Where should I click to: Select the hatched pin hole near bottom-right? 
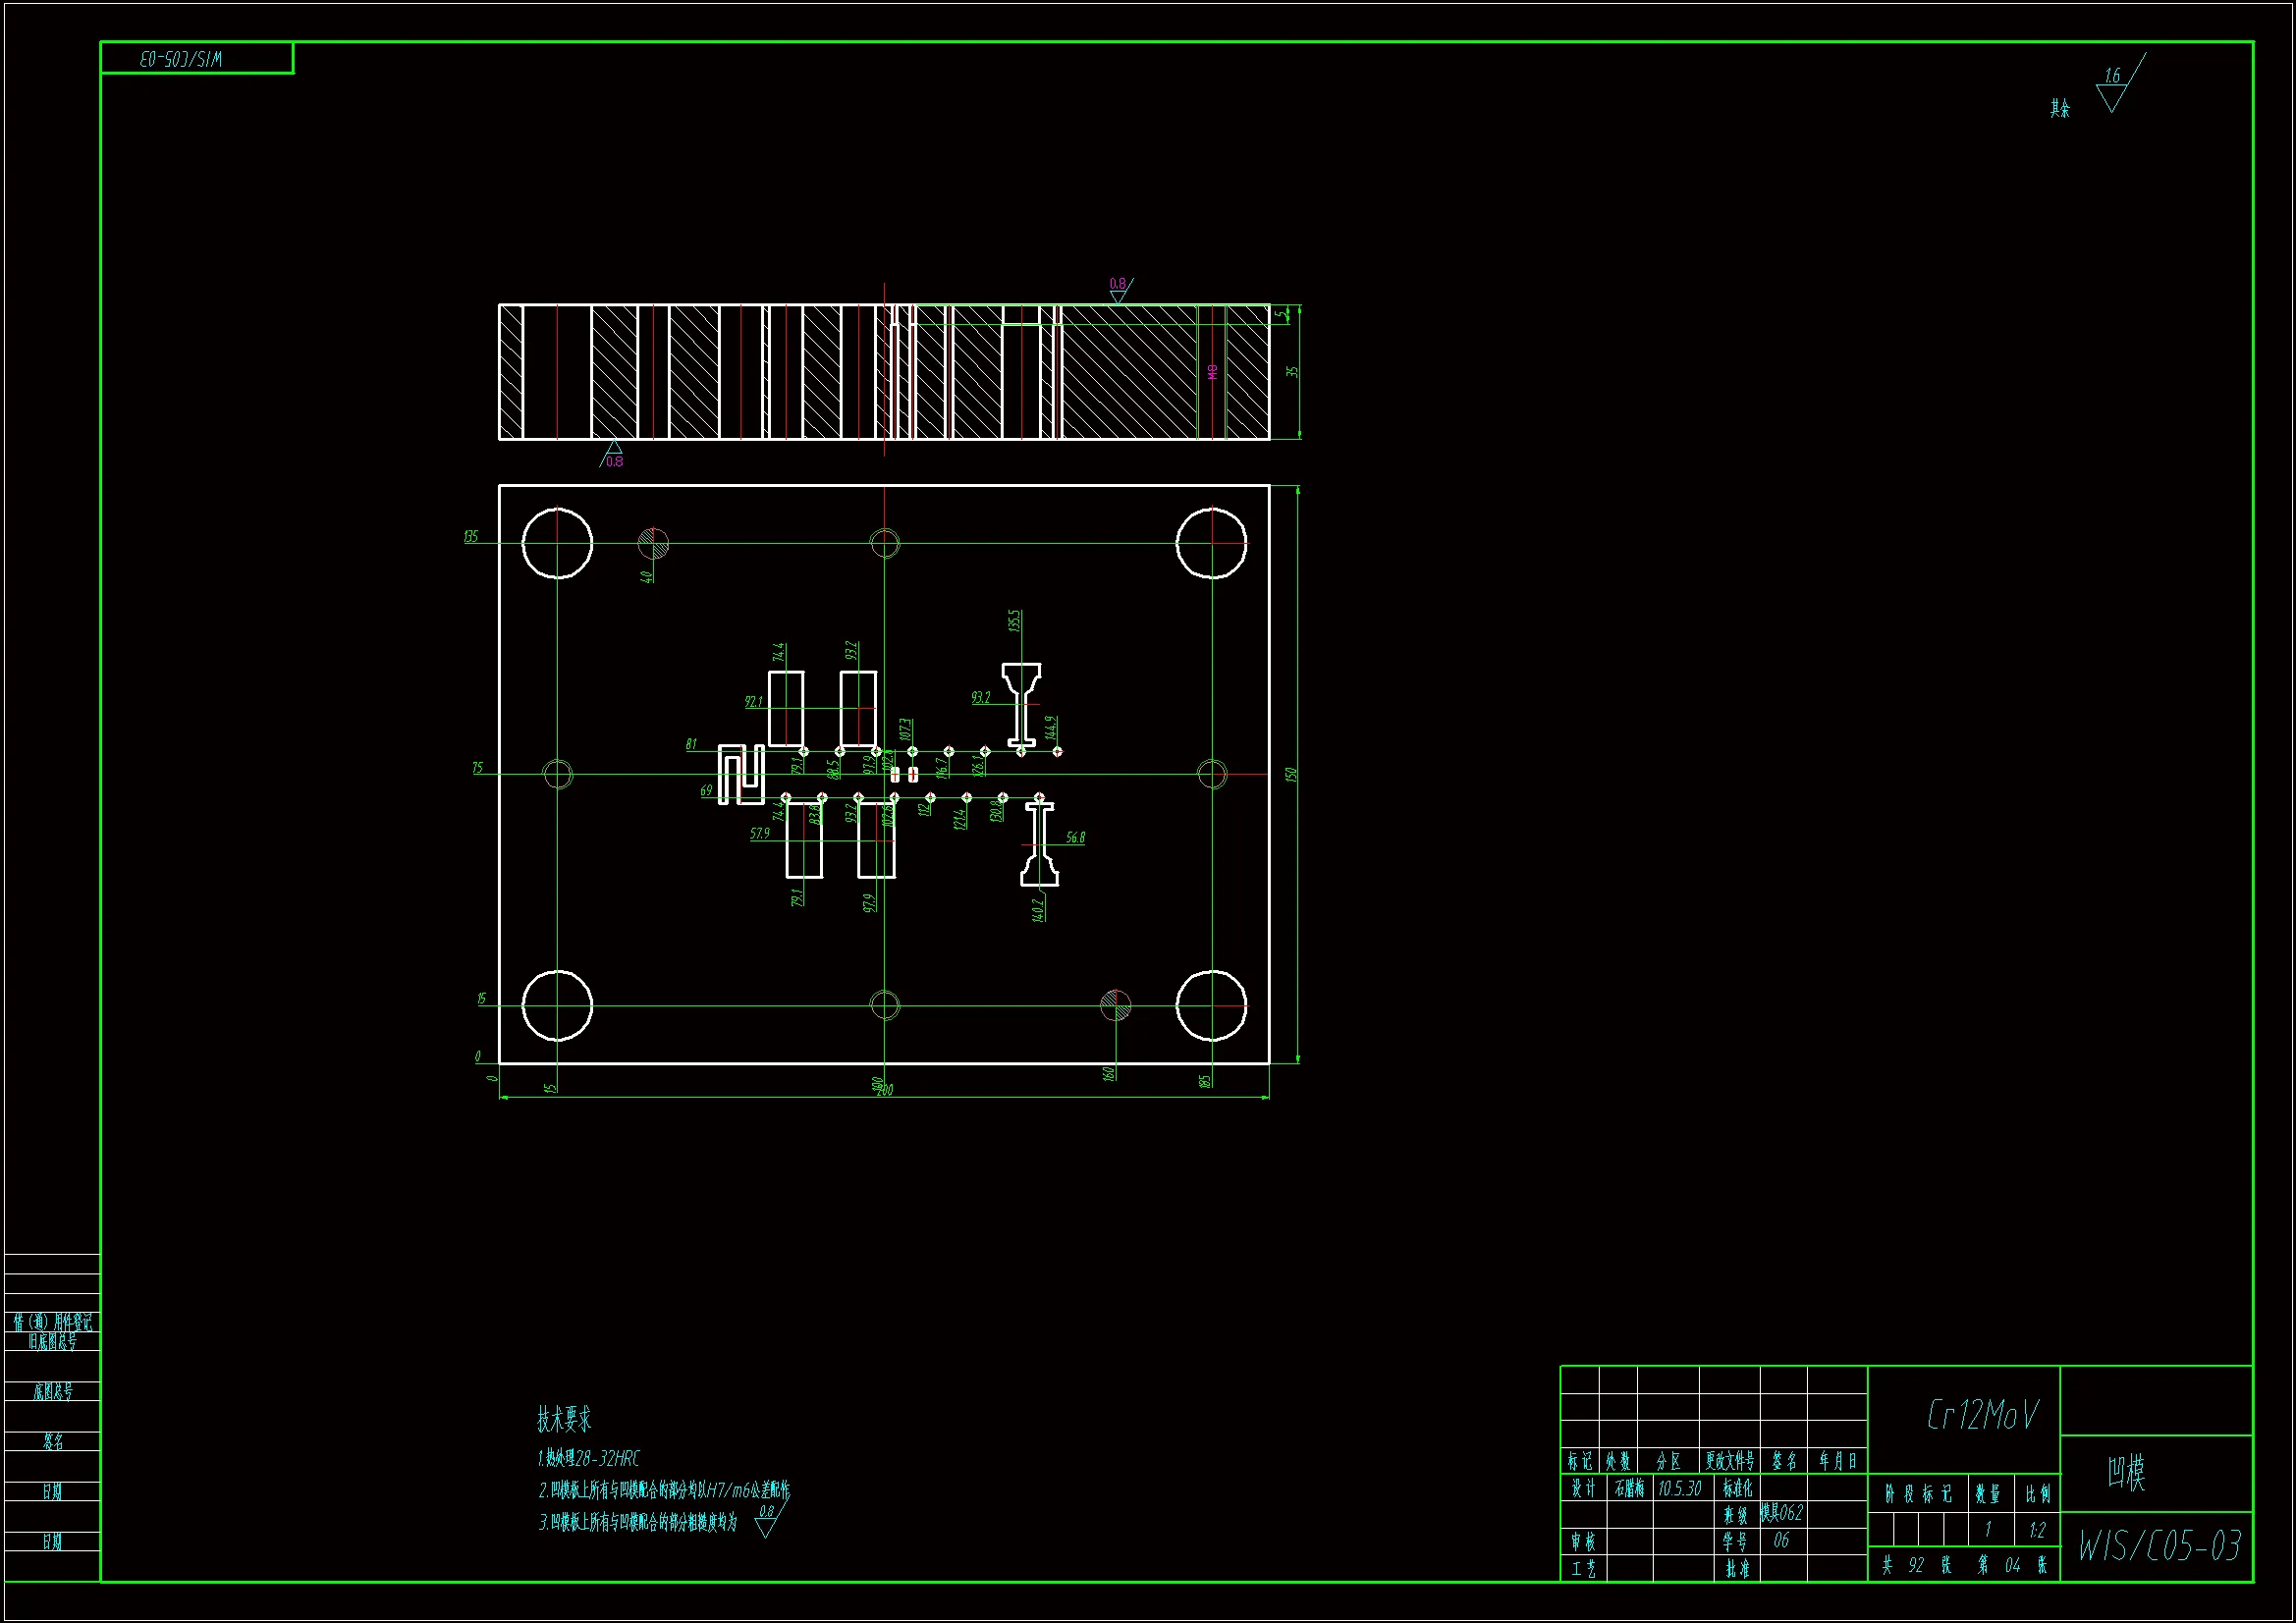pyautogui.click(x=1115, y=1005)
